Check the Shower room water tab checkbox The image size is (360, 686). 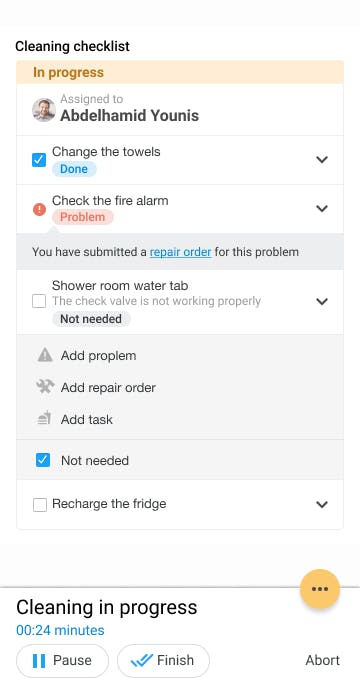39,301
